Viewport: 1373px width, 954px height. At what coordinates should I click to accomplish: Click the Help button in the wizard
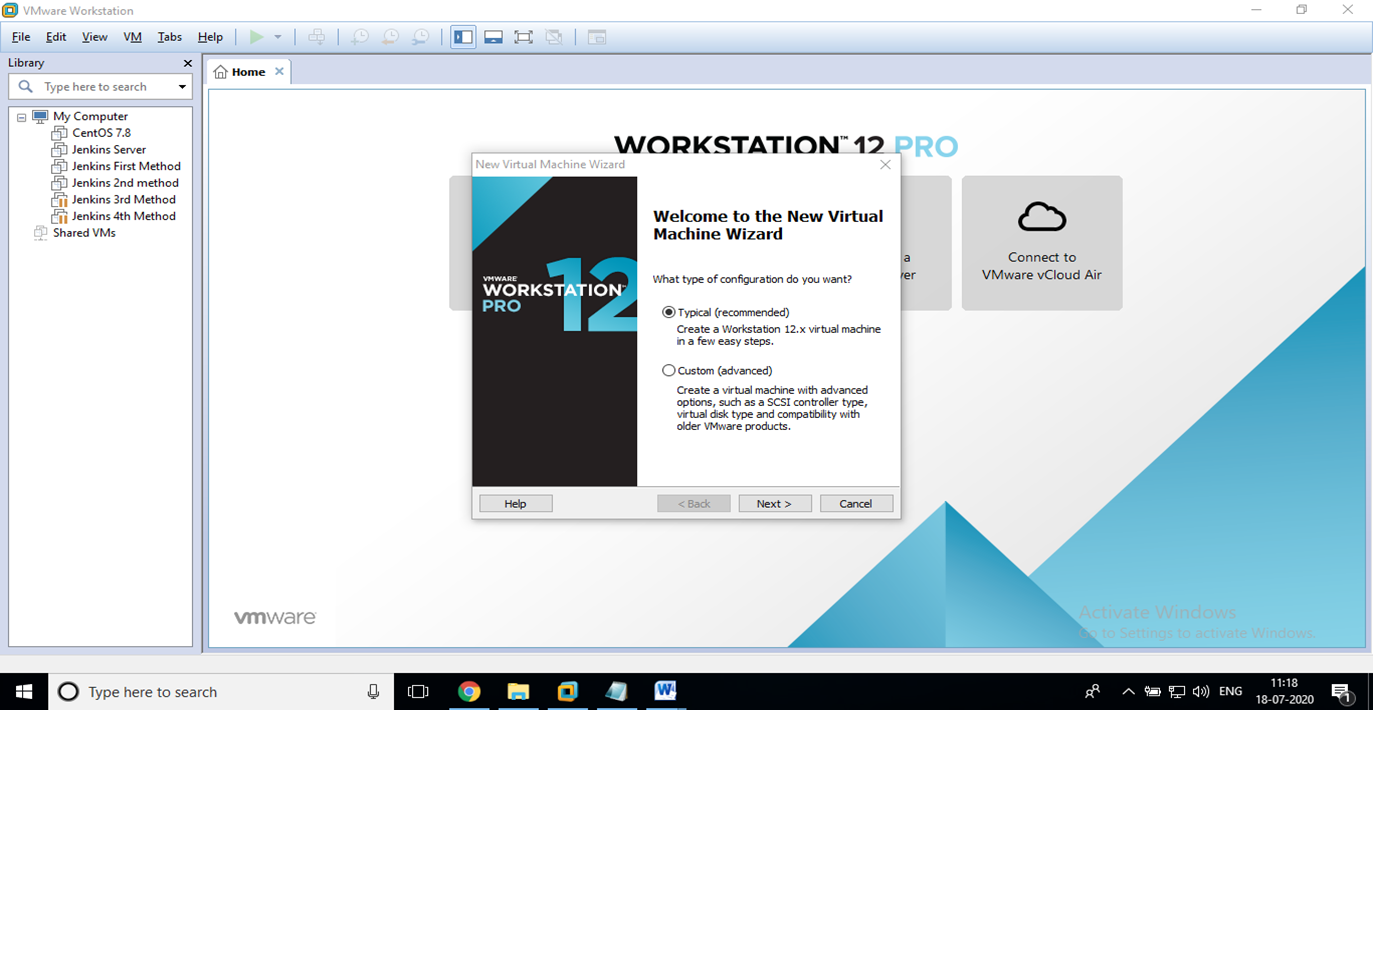point(515,503)
